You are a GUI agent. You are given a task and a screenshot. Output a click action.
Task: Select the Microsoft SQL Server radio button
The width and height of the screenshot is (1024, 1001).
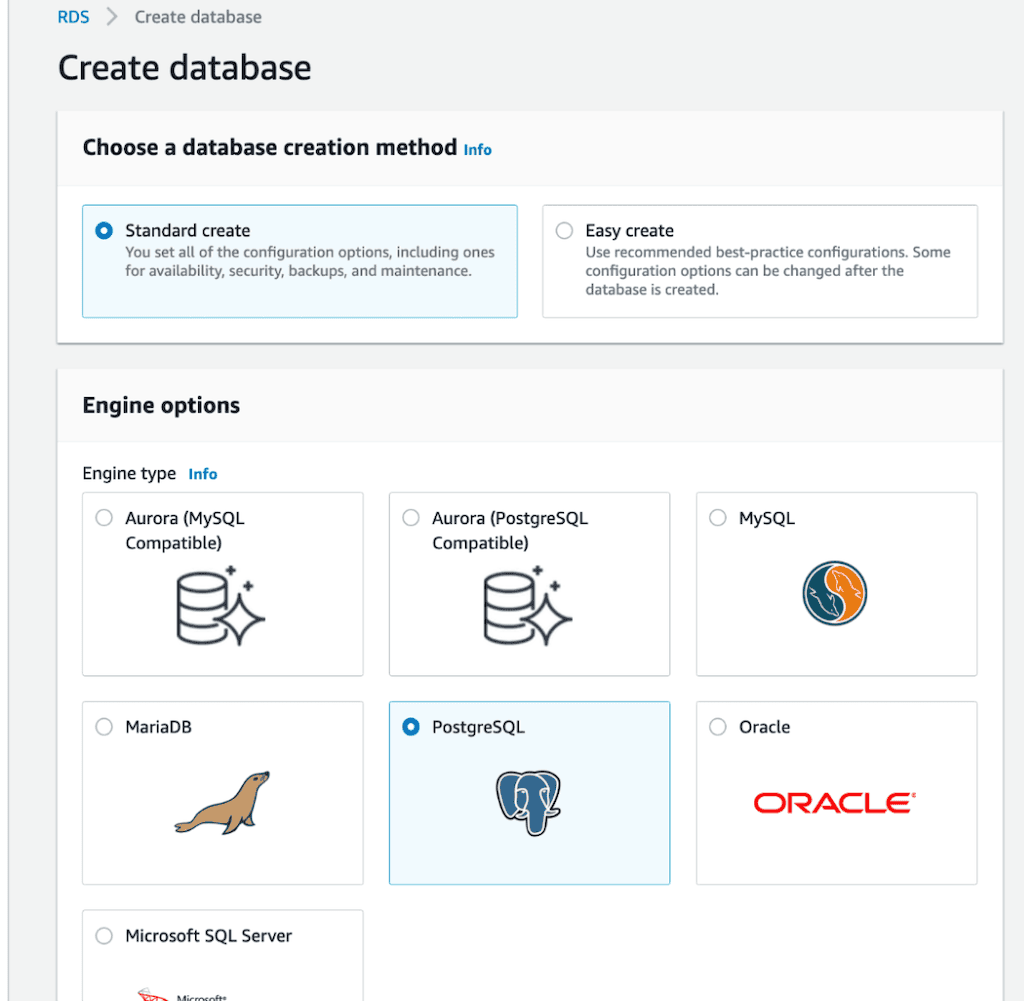point(103,936)
